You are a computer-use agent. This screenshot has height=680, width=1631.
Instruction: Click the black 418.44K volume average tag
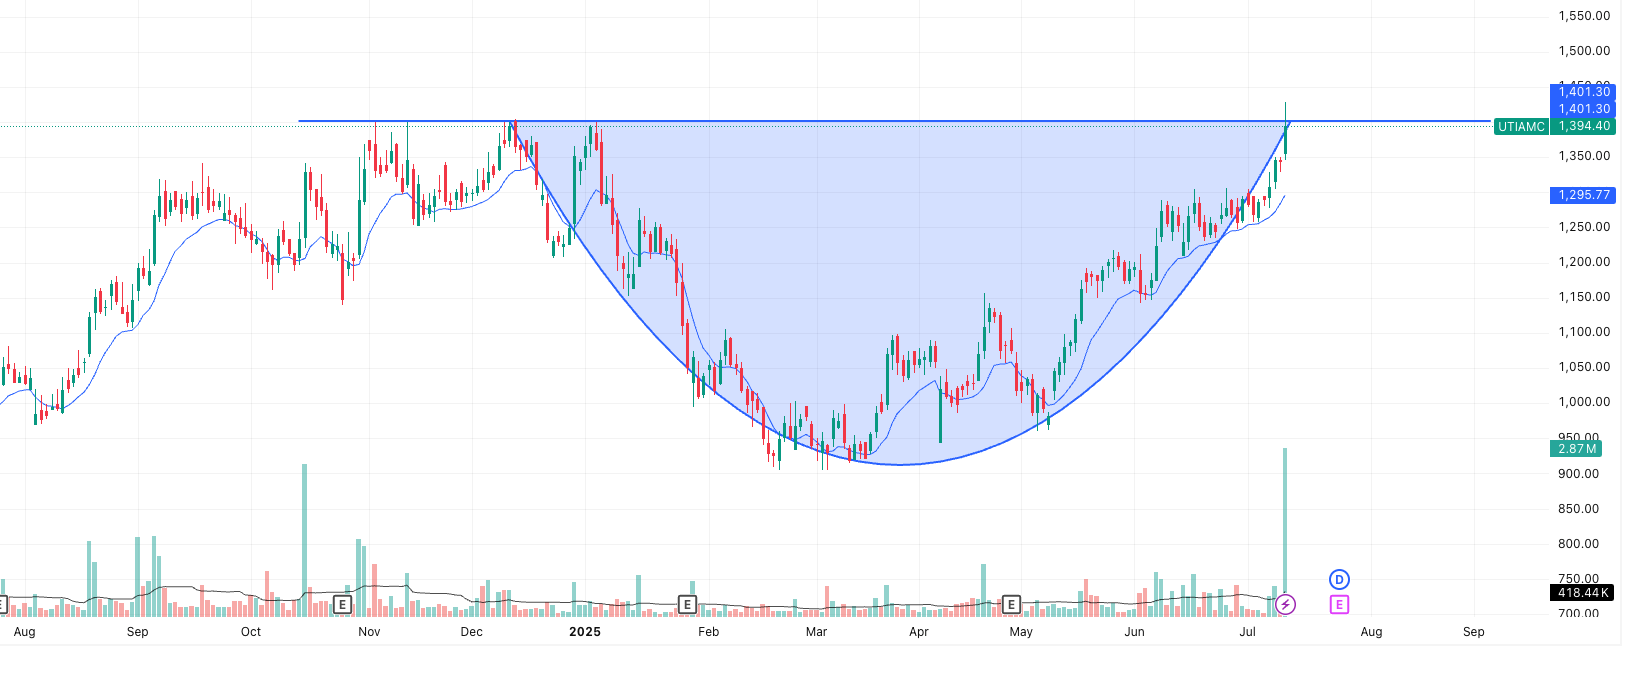[1584, 593]
